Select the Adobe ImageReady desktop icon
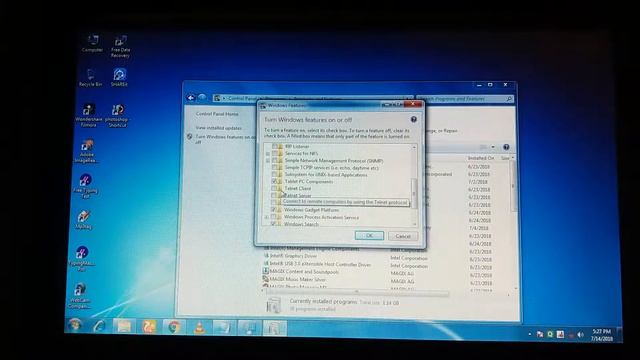This screenshot has width=640, height=360. 86,151
